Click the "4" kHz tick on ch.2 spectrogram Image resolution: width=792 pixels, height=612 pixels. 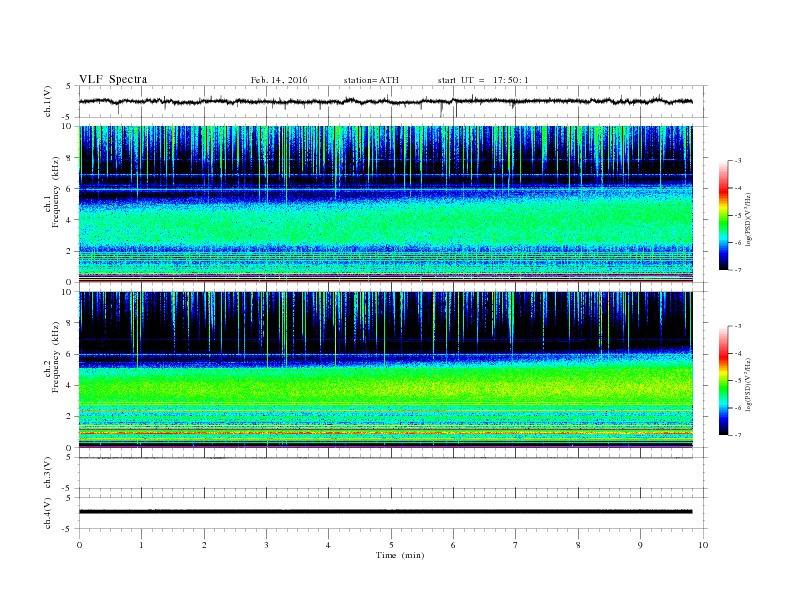[70, 386]
